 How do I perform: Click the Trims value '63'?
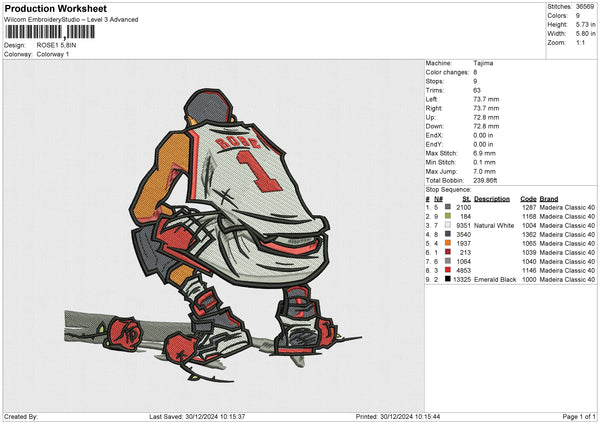(477, 90)
